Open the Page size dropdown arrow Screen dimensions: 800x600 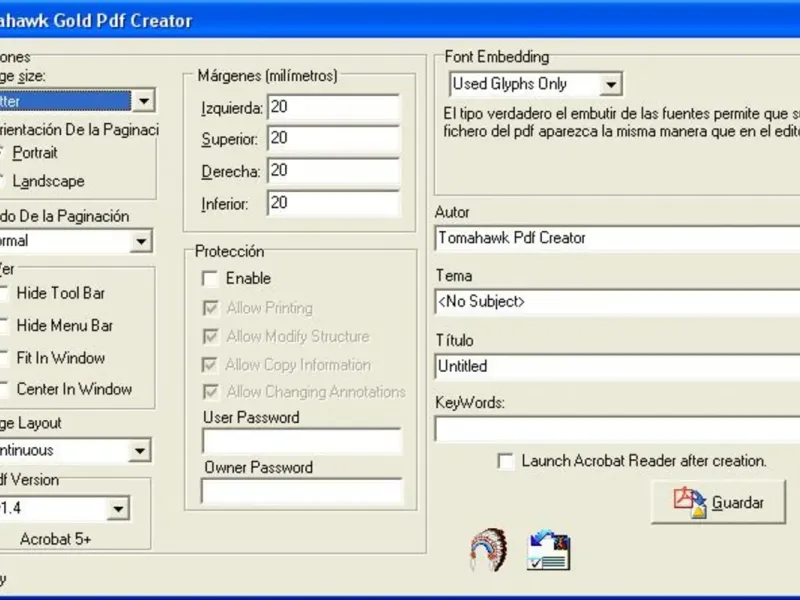143,101
